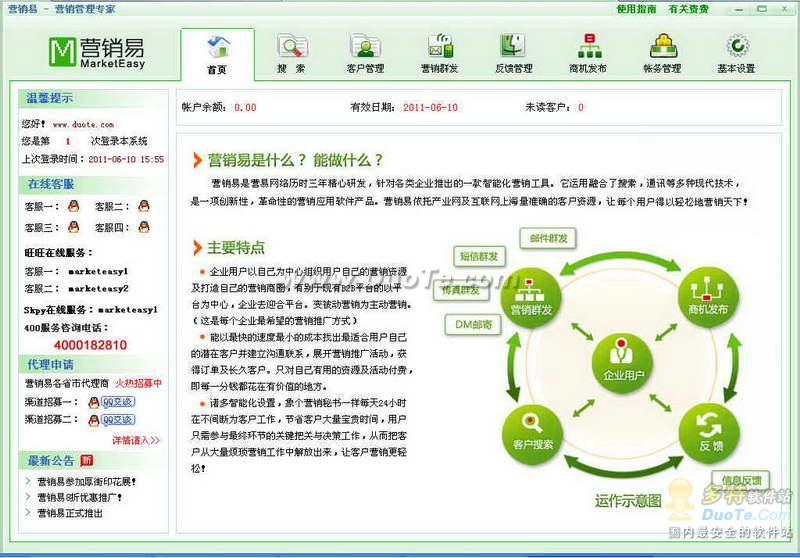Click the 渠道招募二 QQ交谈 button
The image size is (800, 558).
pos(118,420)
